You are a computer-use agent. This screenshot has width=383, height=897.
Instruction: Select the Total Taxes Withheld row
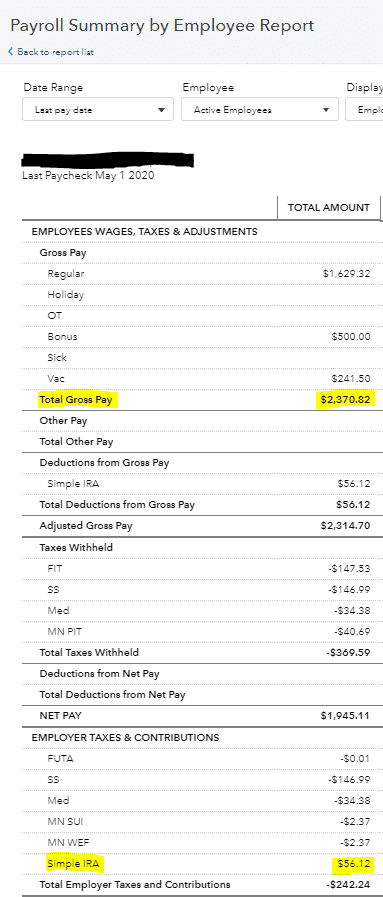(x=202, y=653)
